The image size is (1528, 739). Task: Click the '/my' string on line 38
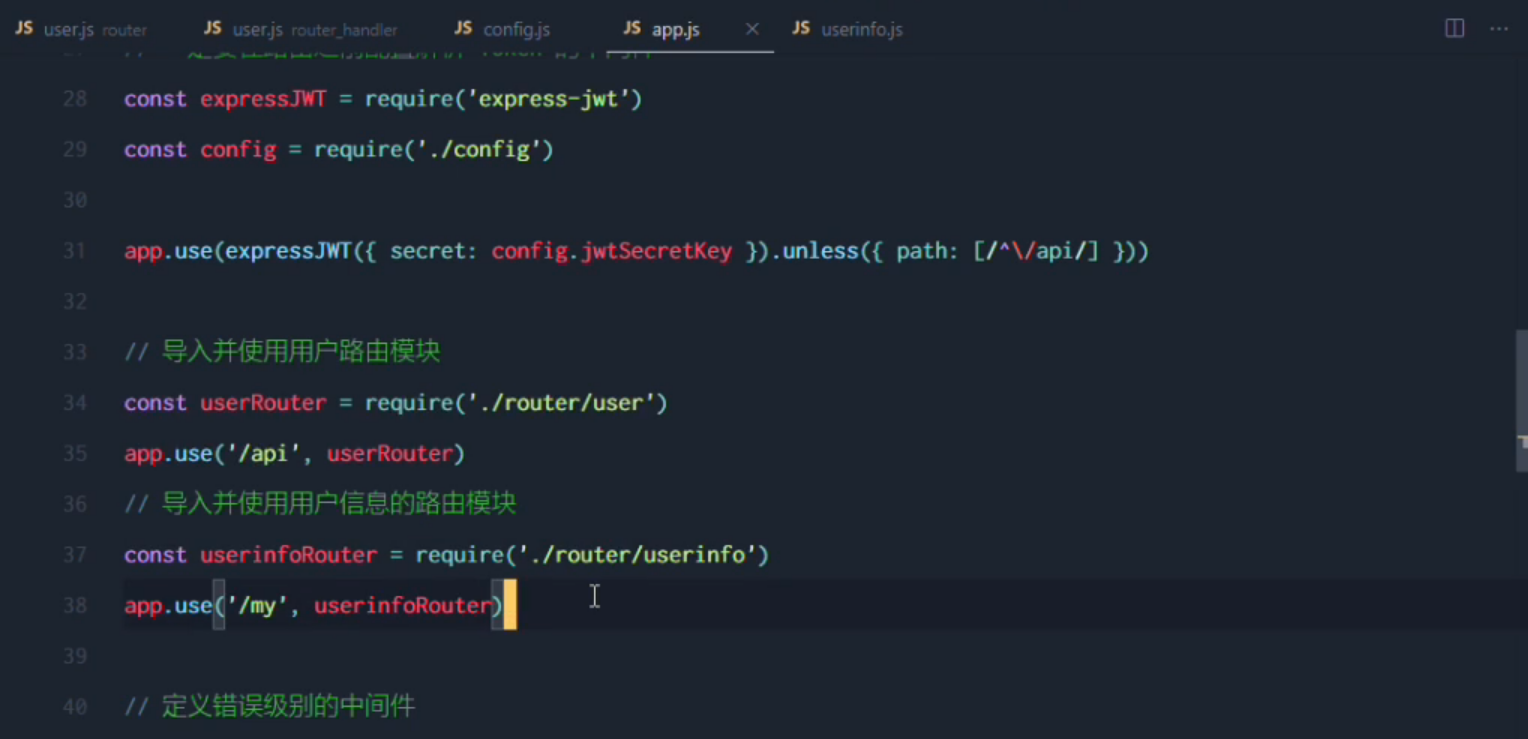257,606
